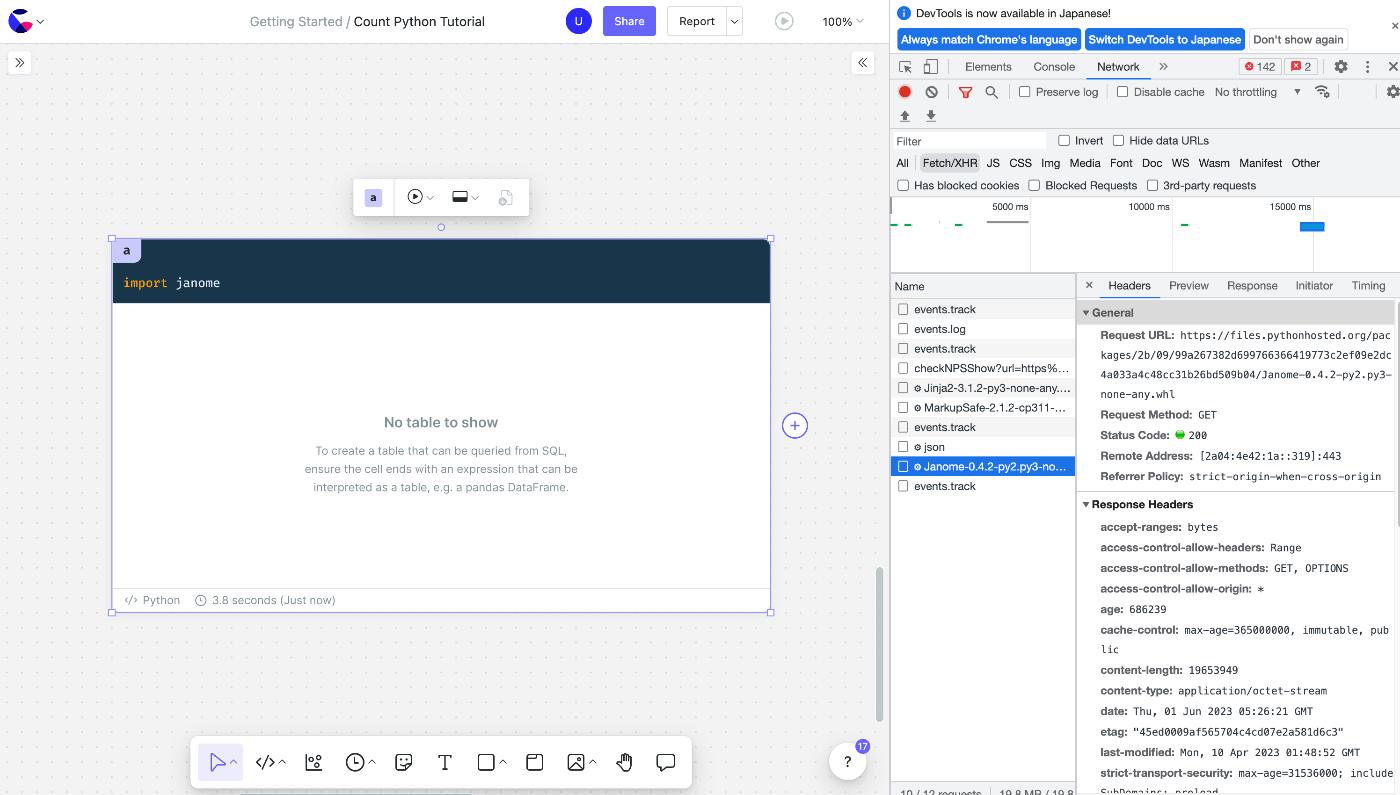
Task: Click the cell name 'a' toolbar icon
Action: (373, 198)
